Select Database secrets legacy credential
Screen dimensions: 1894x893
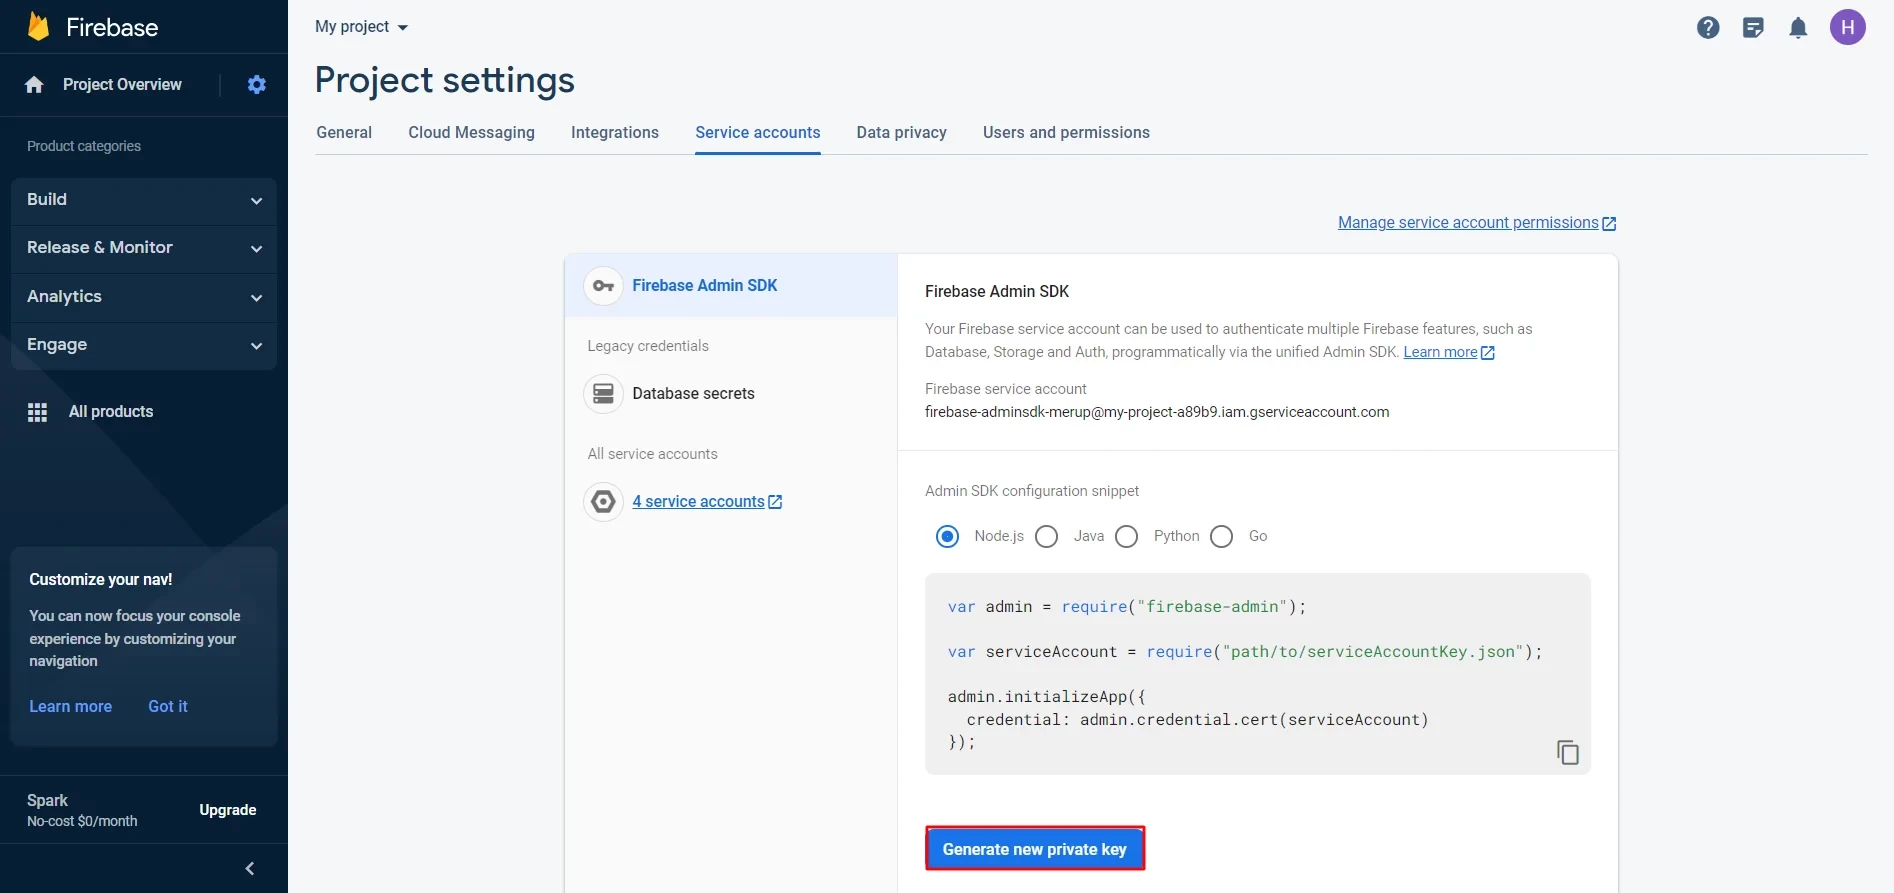coord(731,394)
